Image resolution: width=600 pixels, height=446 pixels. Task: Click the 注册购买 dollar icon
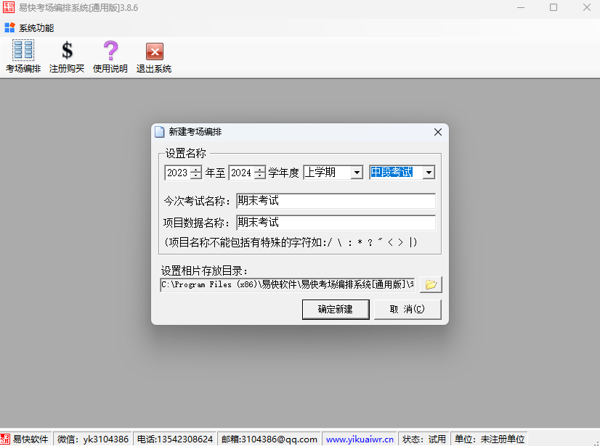[x=67, y=56]
